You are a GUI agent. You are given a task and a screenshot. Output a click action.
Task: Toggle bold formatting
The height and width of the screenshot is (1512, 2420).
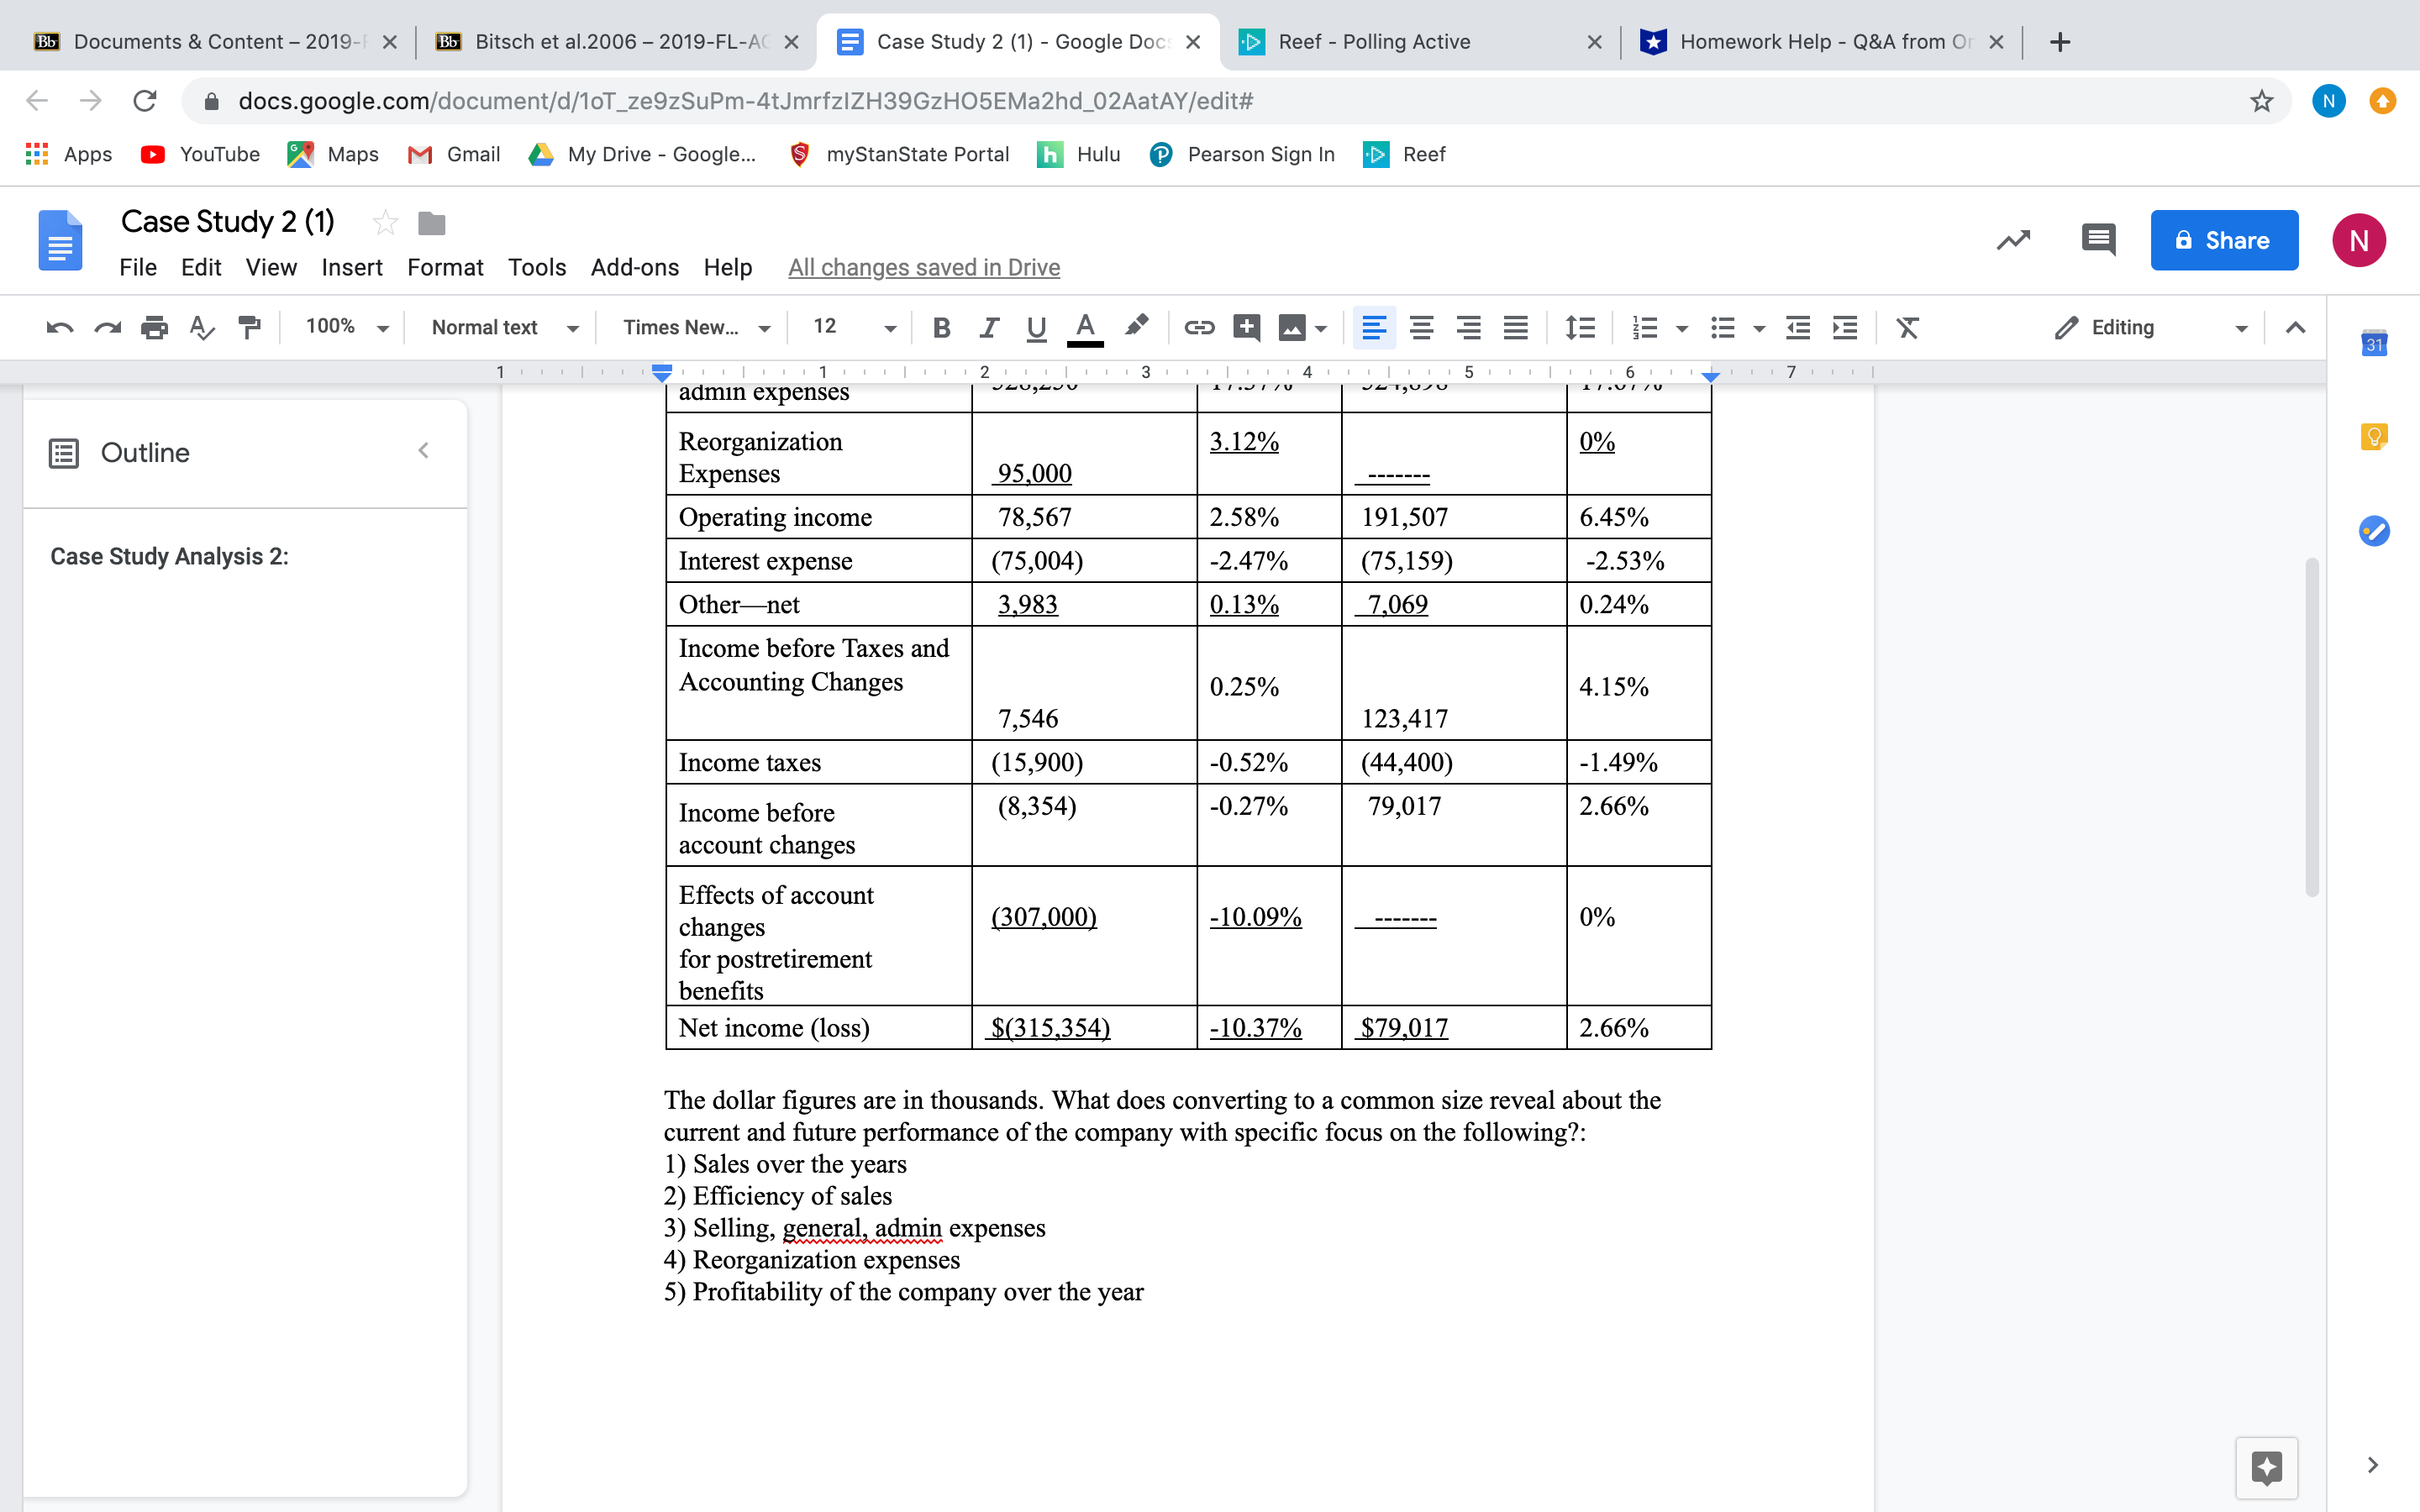point(940,327)
